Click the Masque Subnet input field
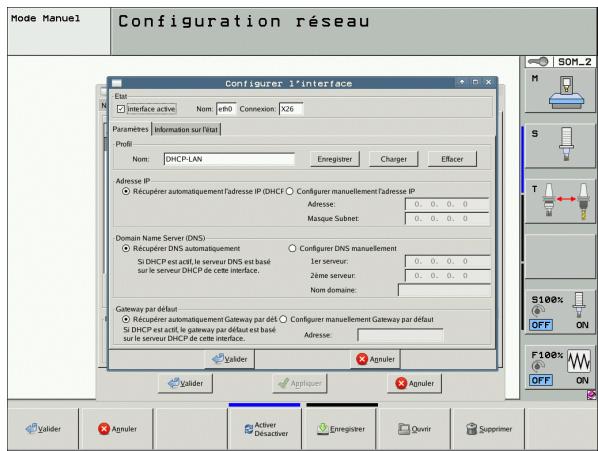Viewport: 598px width, 451px height. click(447, 219)
